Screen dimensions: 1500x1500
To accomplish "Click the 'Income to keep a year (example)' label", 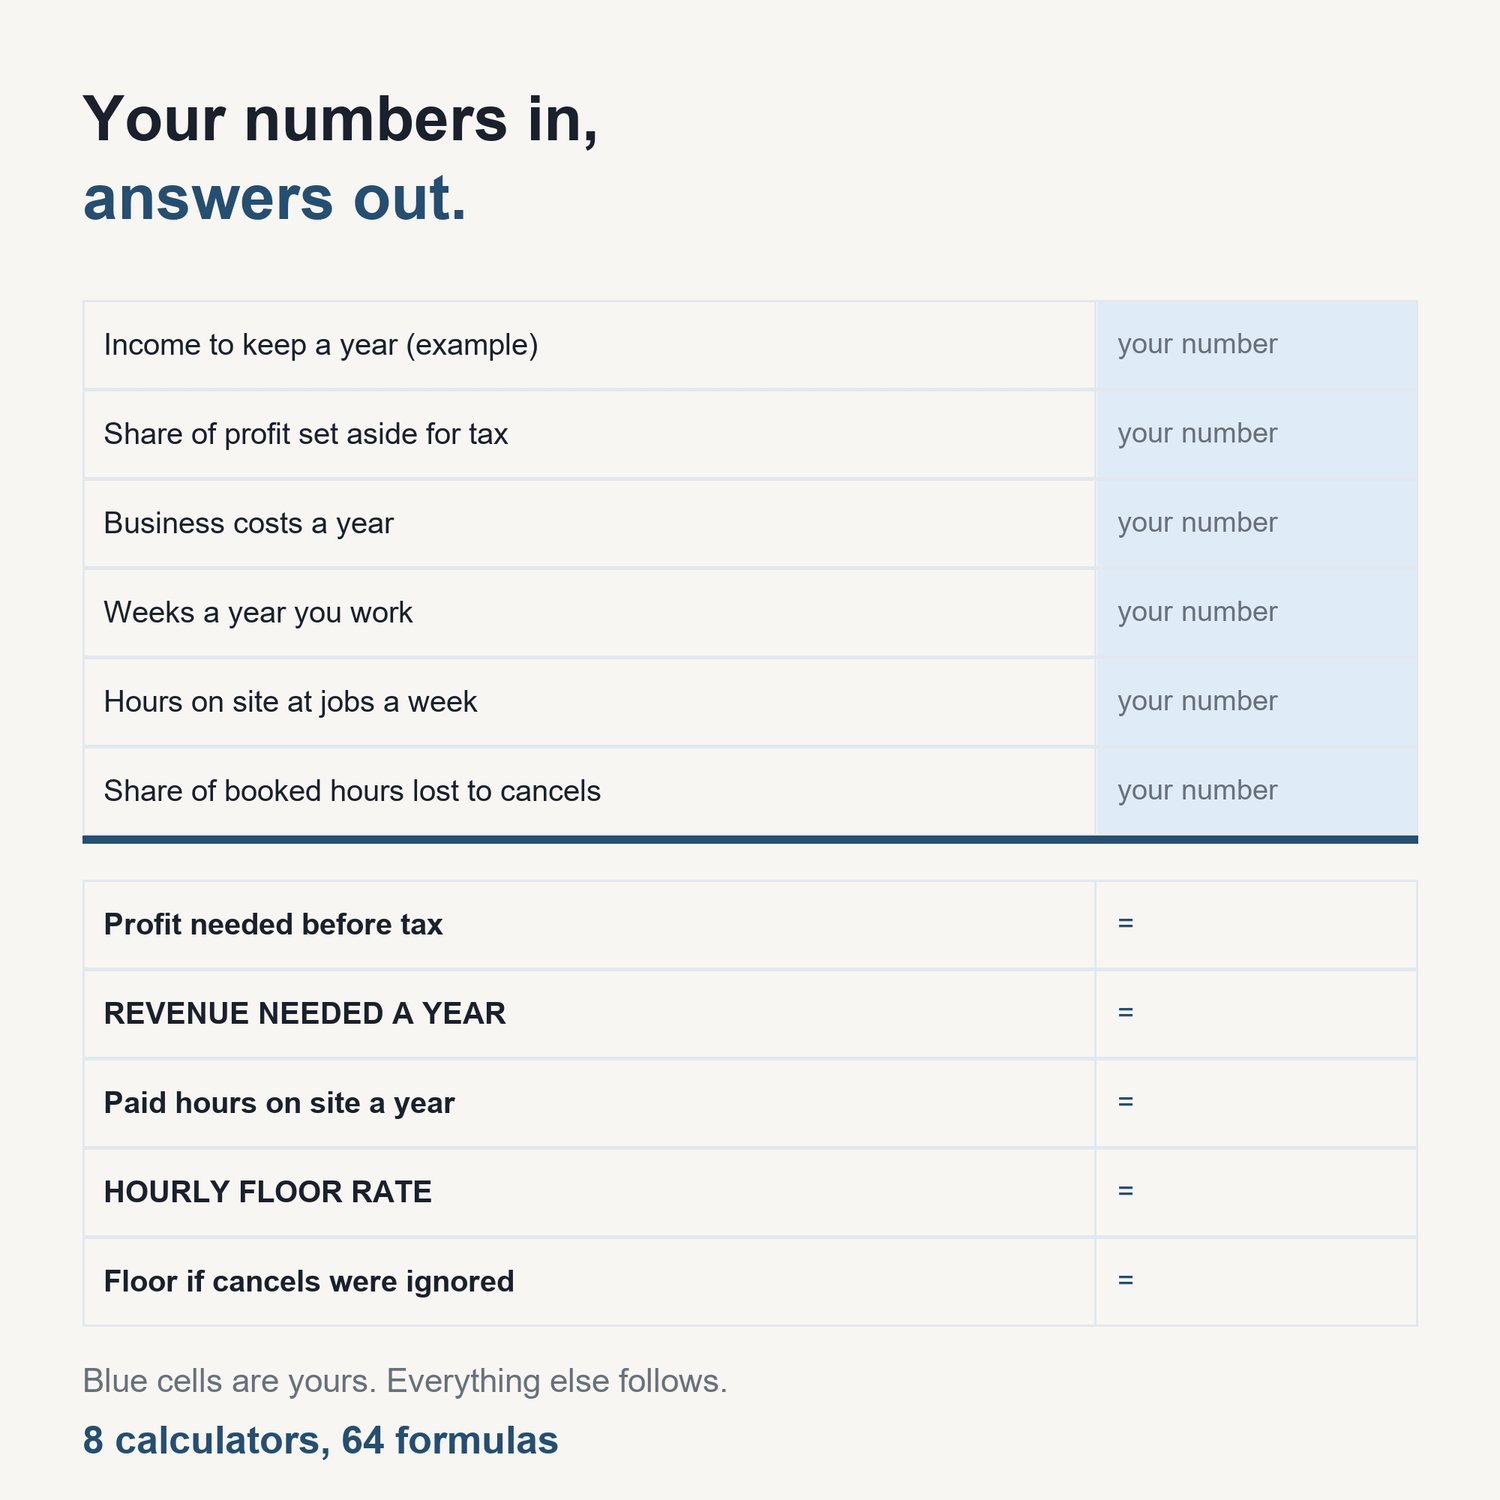I will [x=321, y=345].
